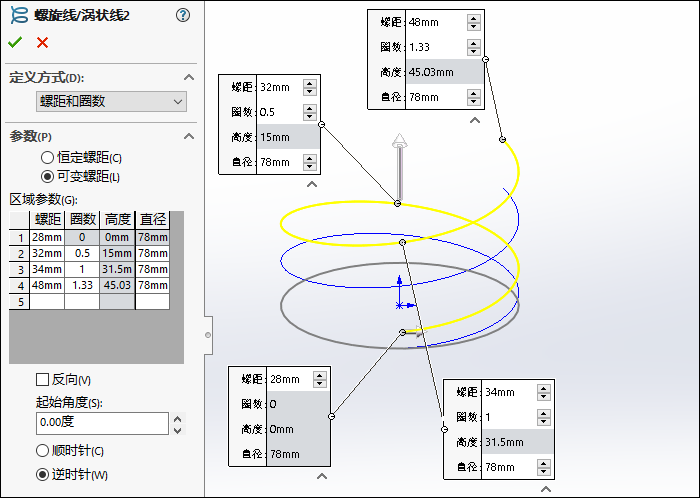Screen dimensions: 700x498
Task: Click the 起始角度 input field
Action: tap(101, 424)
